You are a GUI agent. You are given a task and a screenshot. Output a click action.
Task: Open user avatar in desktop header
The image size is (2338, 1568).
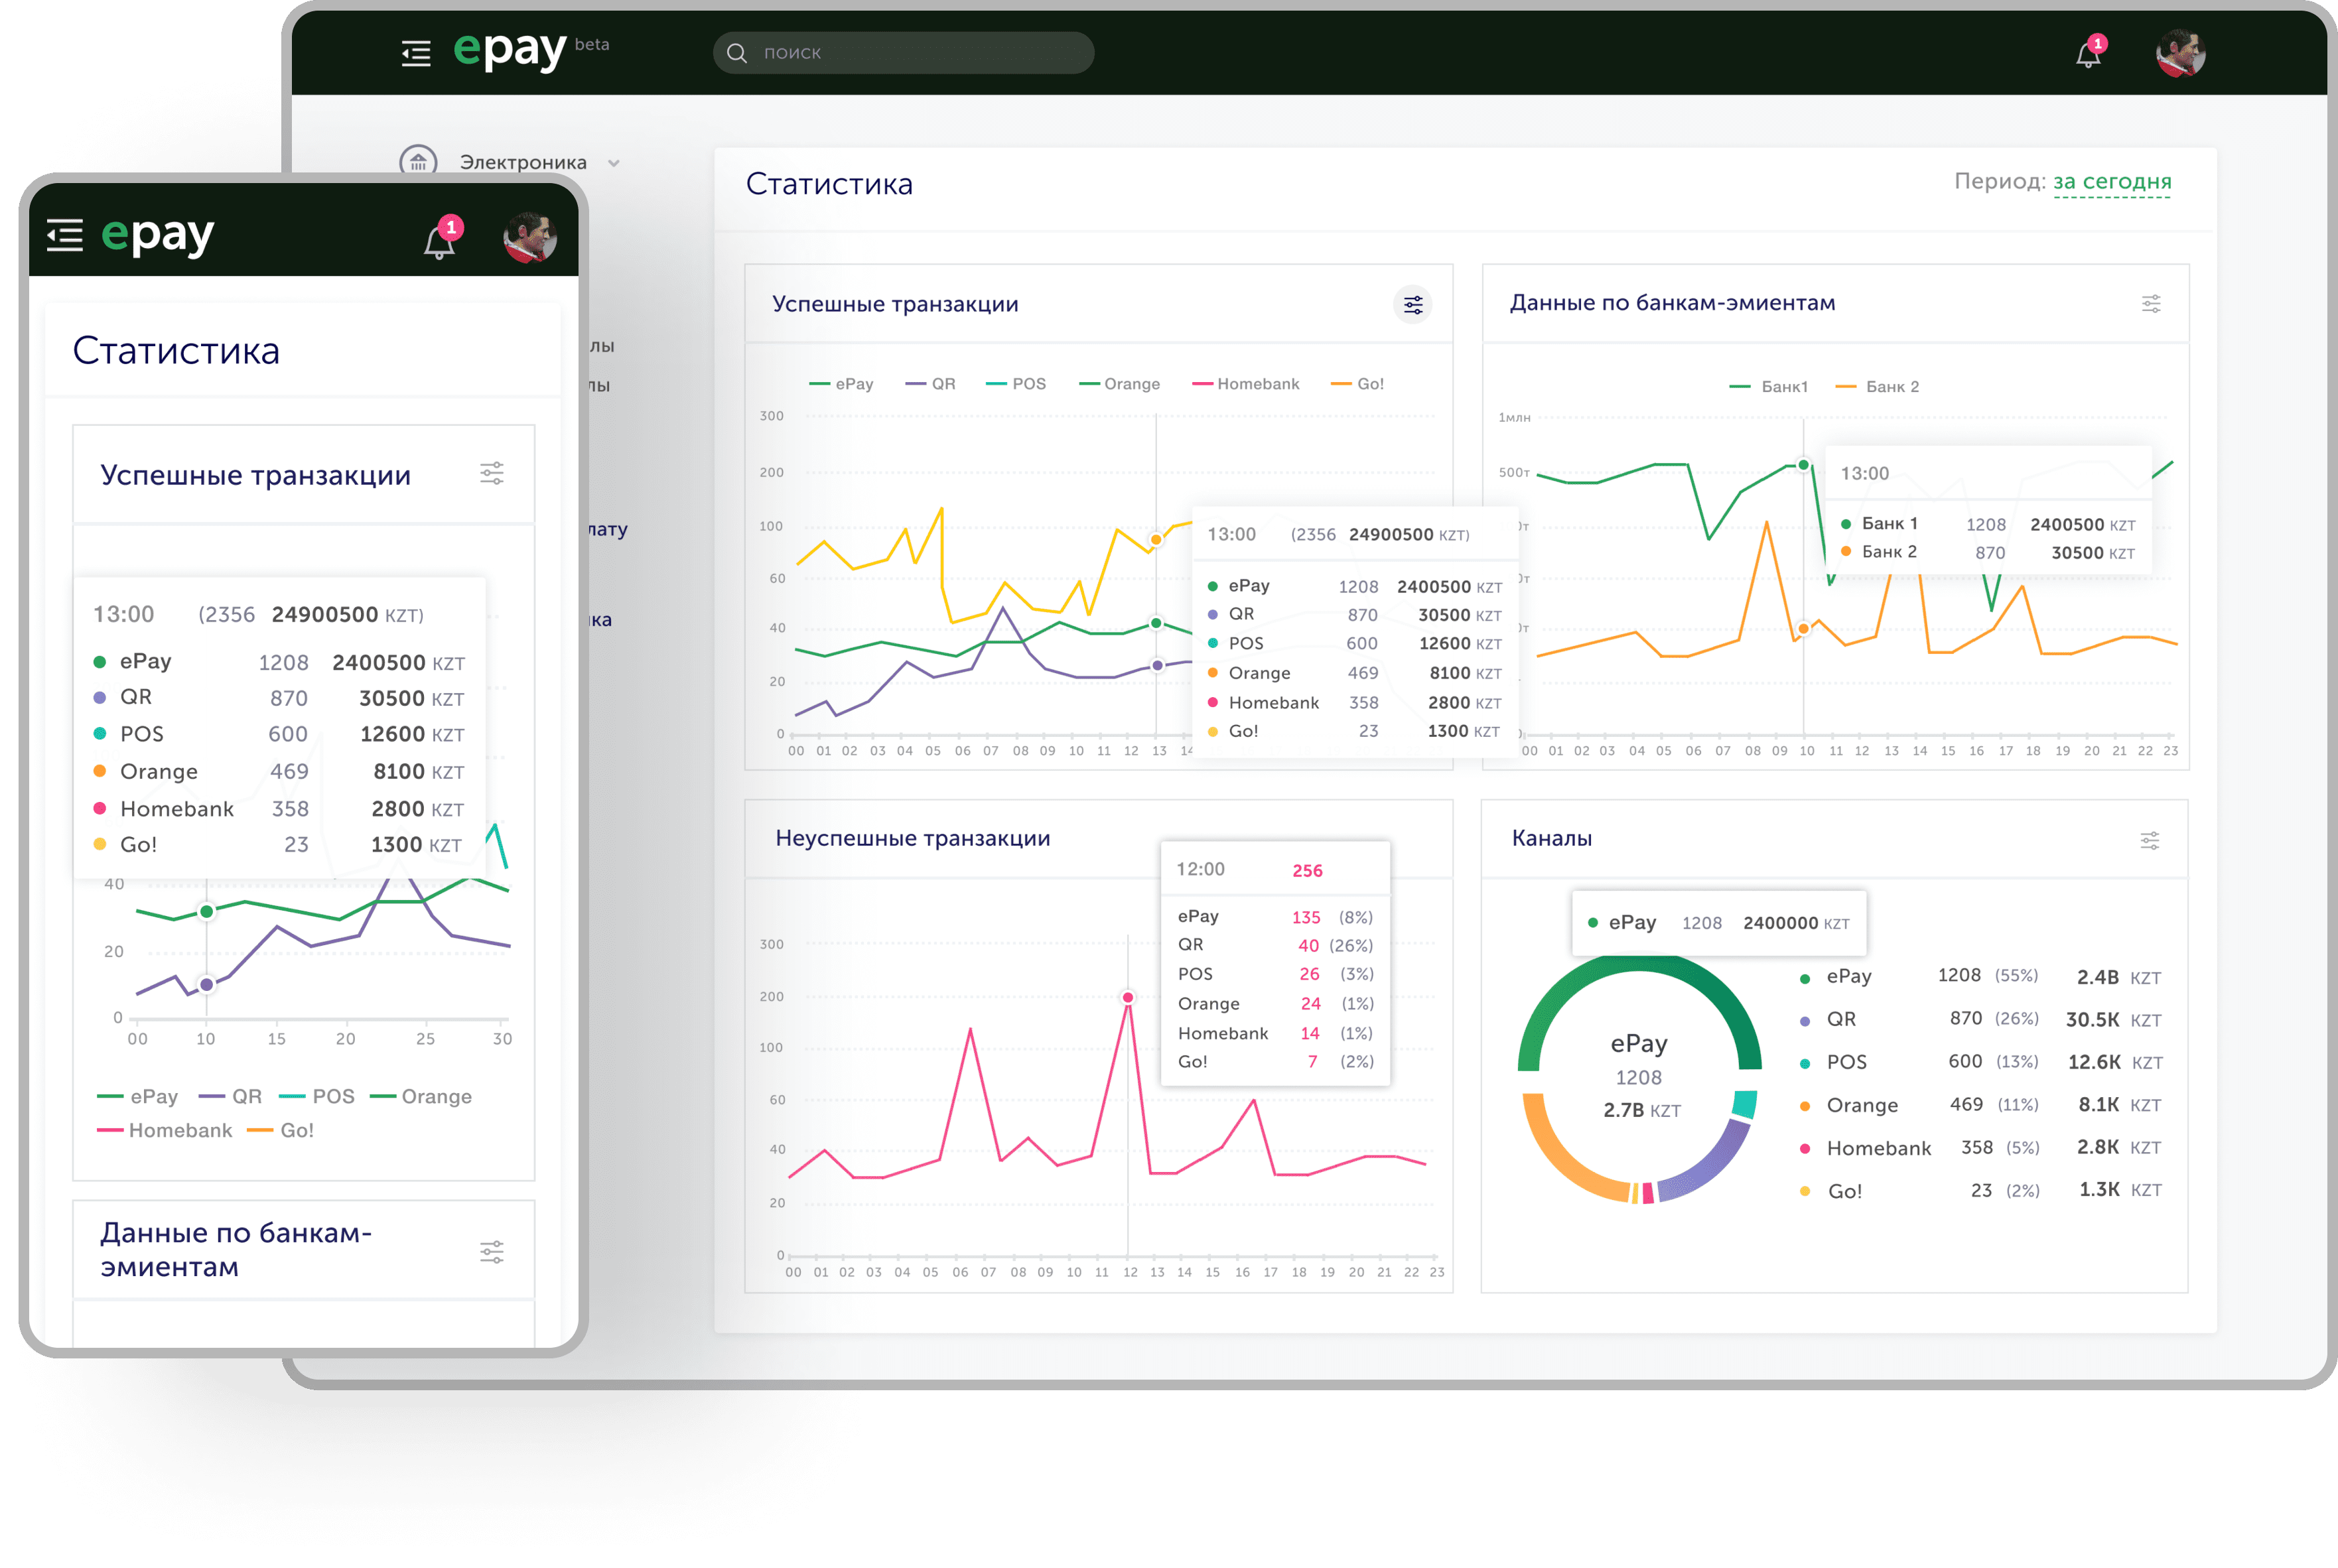[2180, 53]
